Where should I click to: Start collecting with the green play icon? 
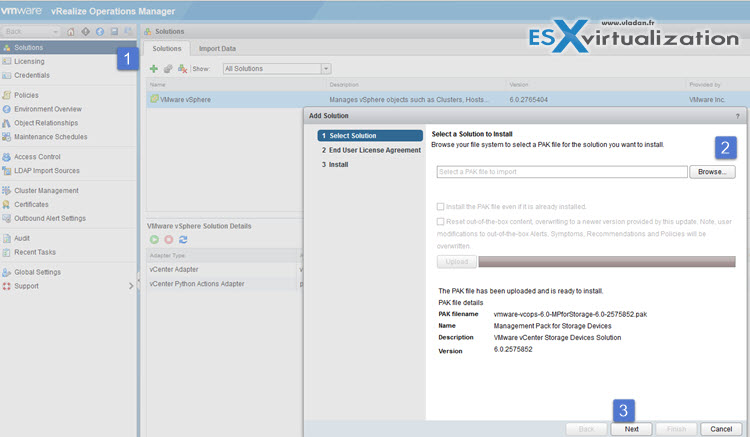click(x=154, y=240)
